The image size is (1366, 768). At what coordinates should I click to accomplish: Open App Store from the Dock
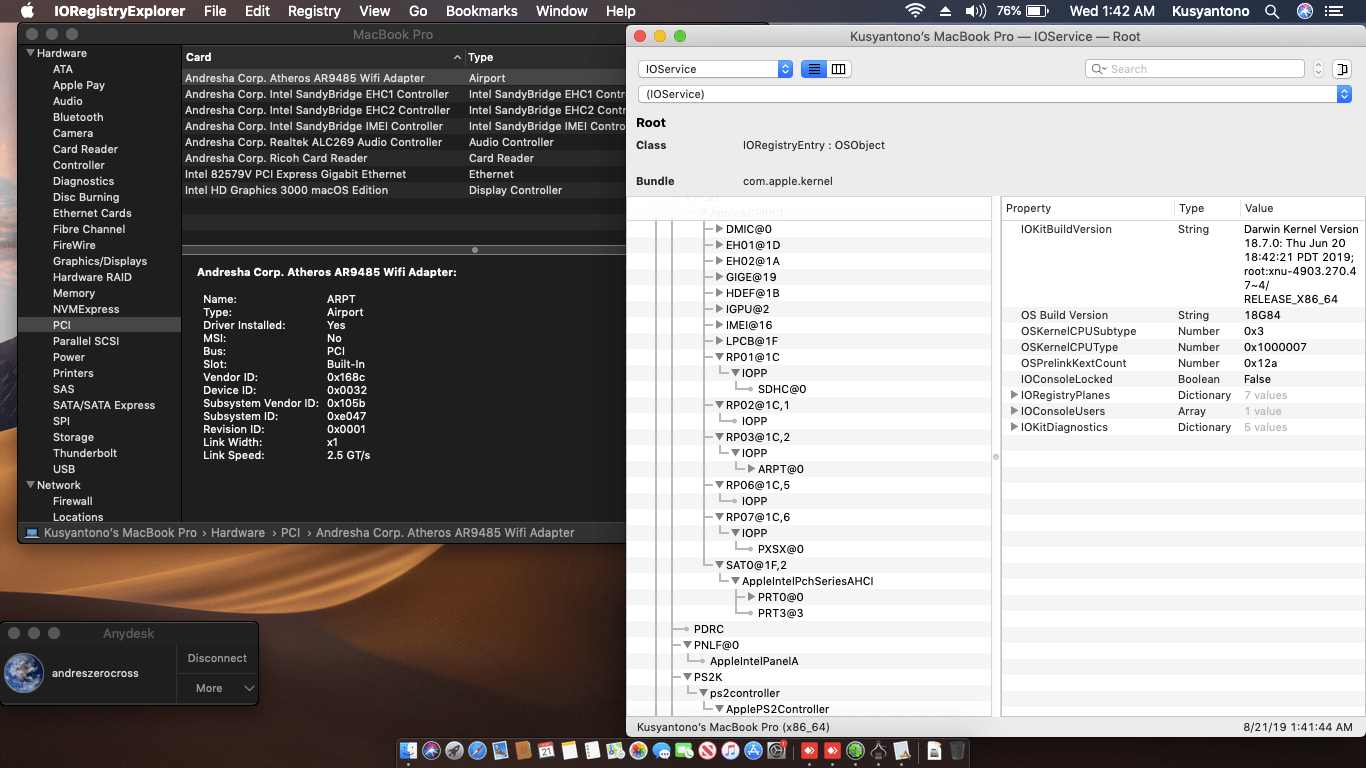753,751
